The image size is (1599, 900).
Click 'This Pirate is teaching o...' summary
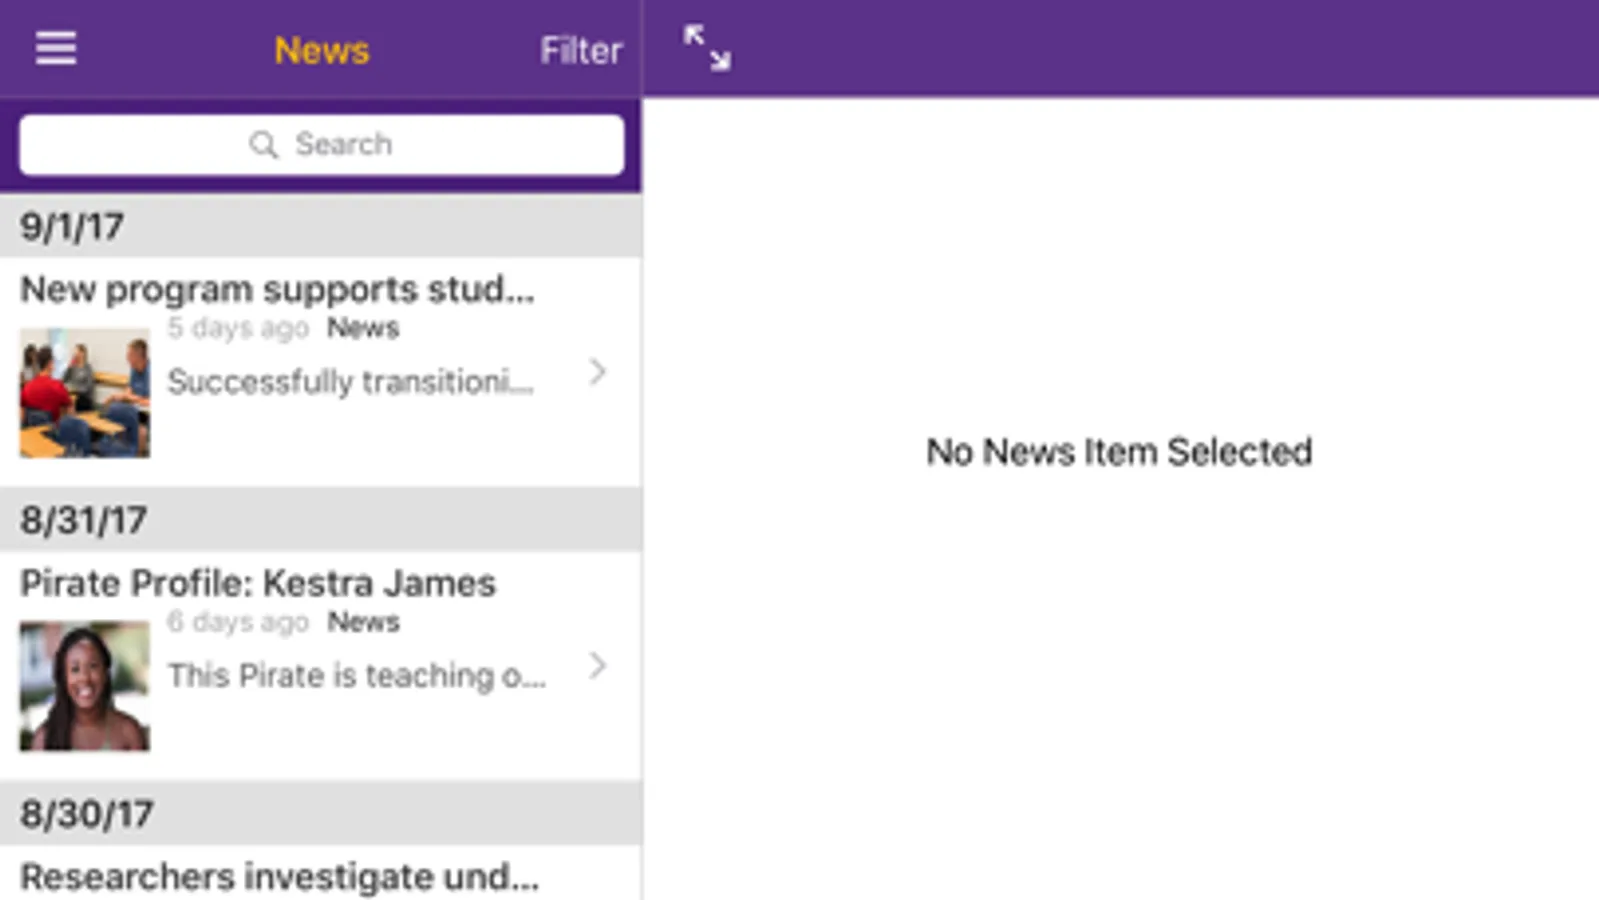(356, 675)
